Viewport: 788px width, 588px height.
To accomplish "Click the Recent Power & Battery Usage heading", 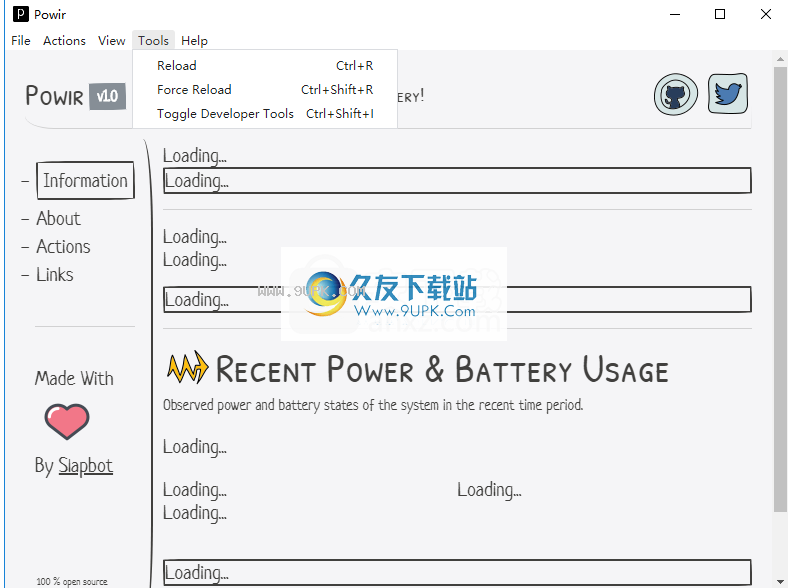I will [442, 369].
